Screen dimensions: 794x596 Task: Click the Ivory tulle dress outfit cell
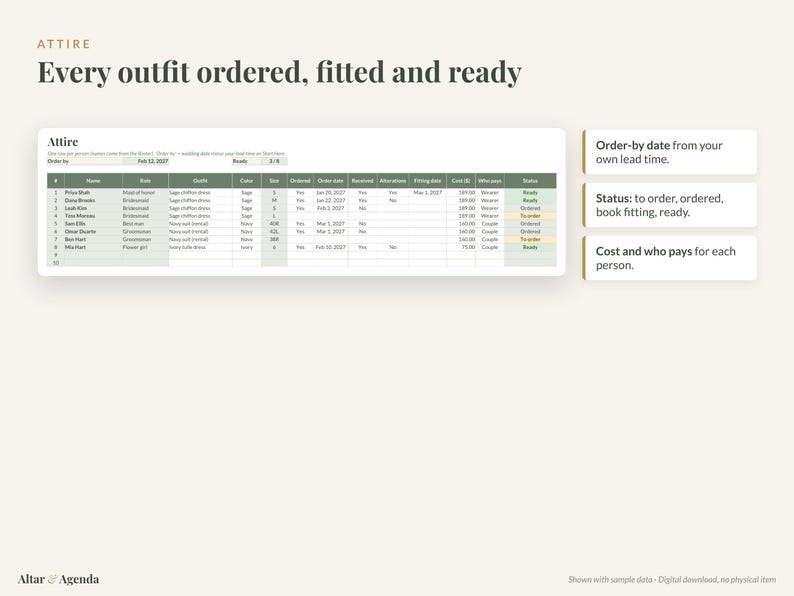[201, 247]
